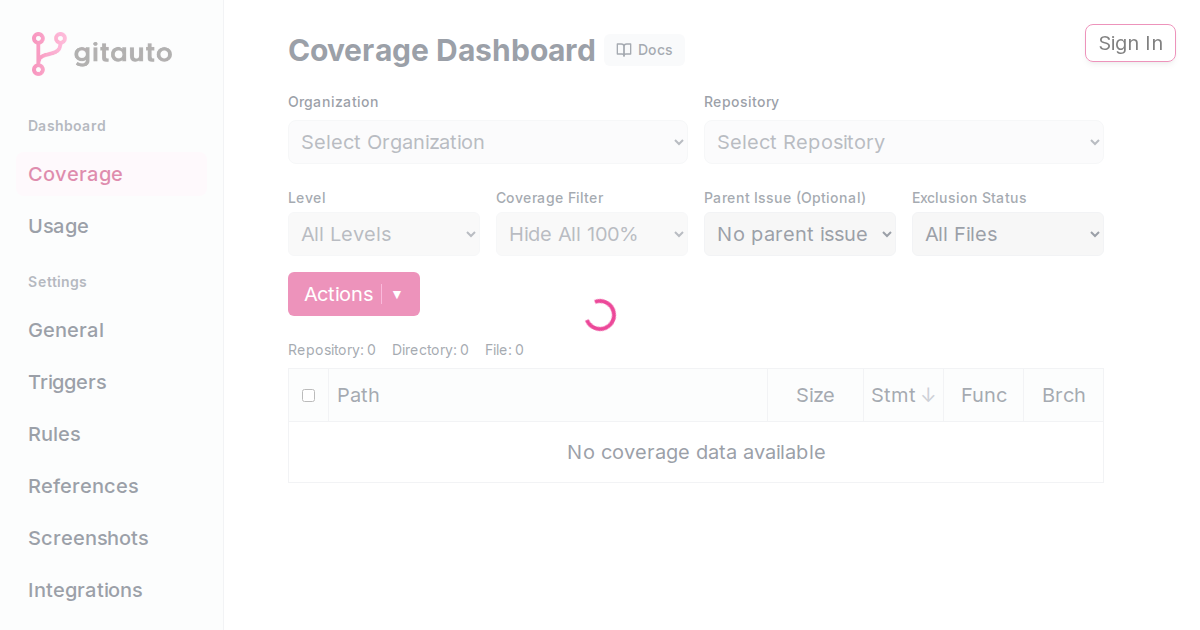The height and width of the screenshot is (630, 1200).
Task: Open the Rules settings page
Action: point(111,434)
